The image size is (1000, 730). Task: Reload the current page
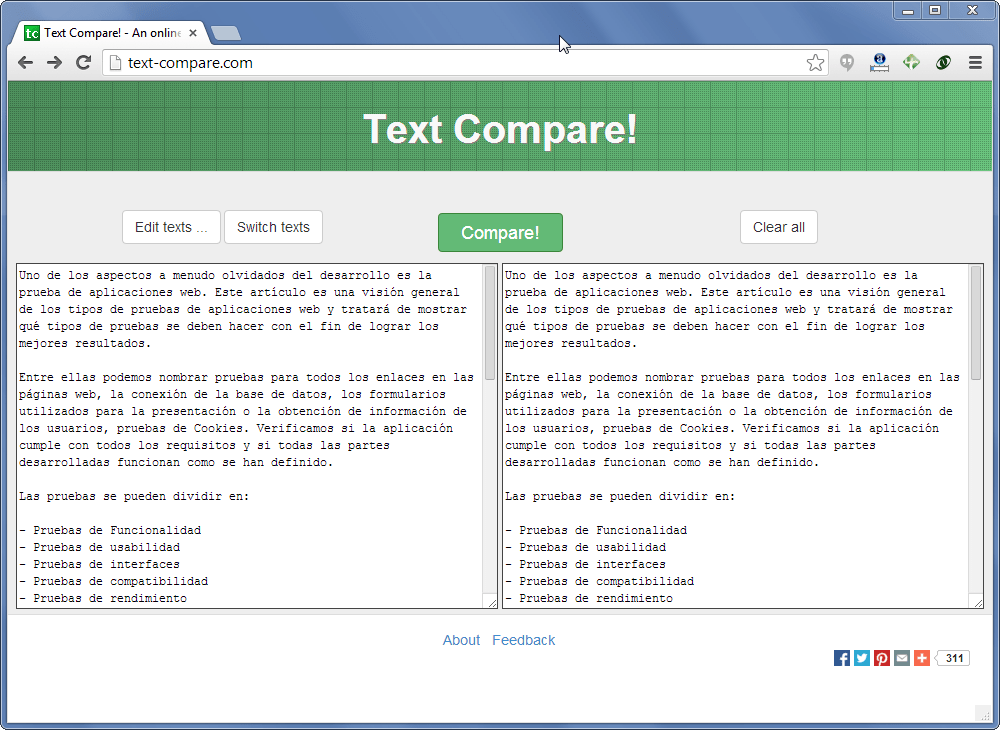(83, 62)
